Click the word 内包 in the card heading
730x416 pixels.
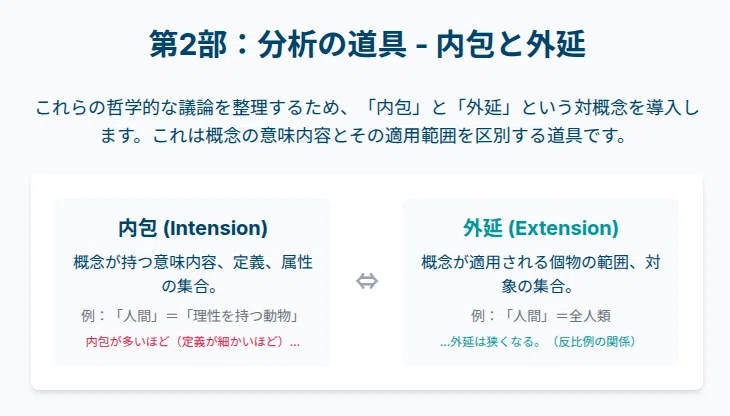click(x=137, y=228)
